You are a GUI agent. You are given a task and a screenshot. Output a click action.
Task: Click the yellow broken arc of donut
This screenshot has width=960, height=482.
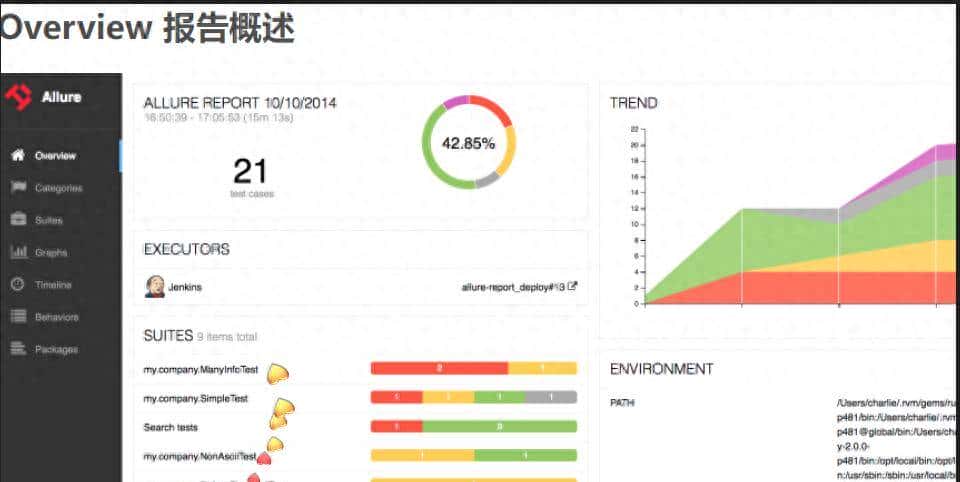(509, 150)
